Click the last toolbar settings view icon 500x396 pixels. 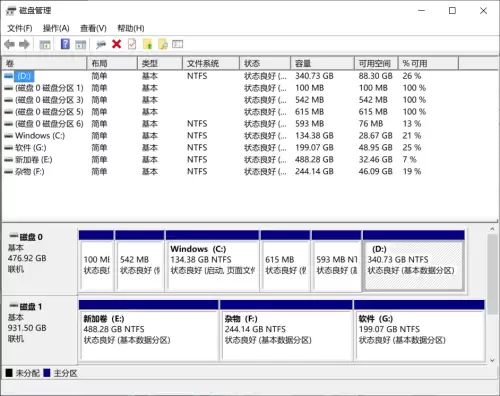[x=177, y=44]
